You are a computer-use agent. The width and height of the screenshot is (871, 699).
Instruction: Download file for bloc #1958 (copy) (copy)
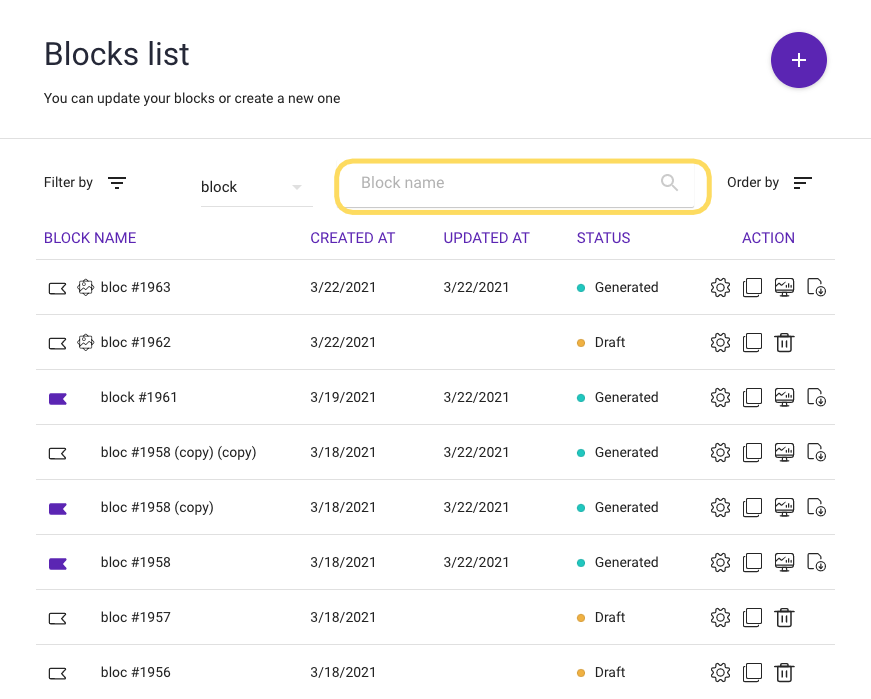pyautogui.click(x=817, y=453)
